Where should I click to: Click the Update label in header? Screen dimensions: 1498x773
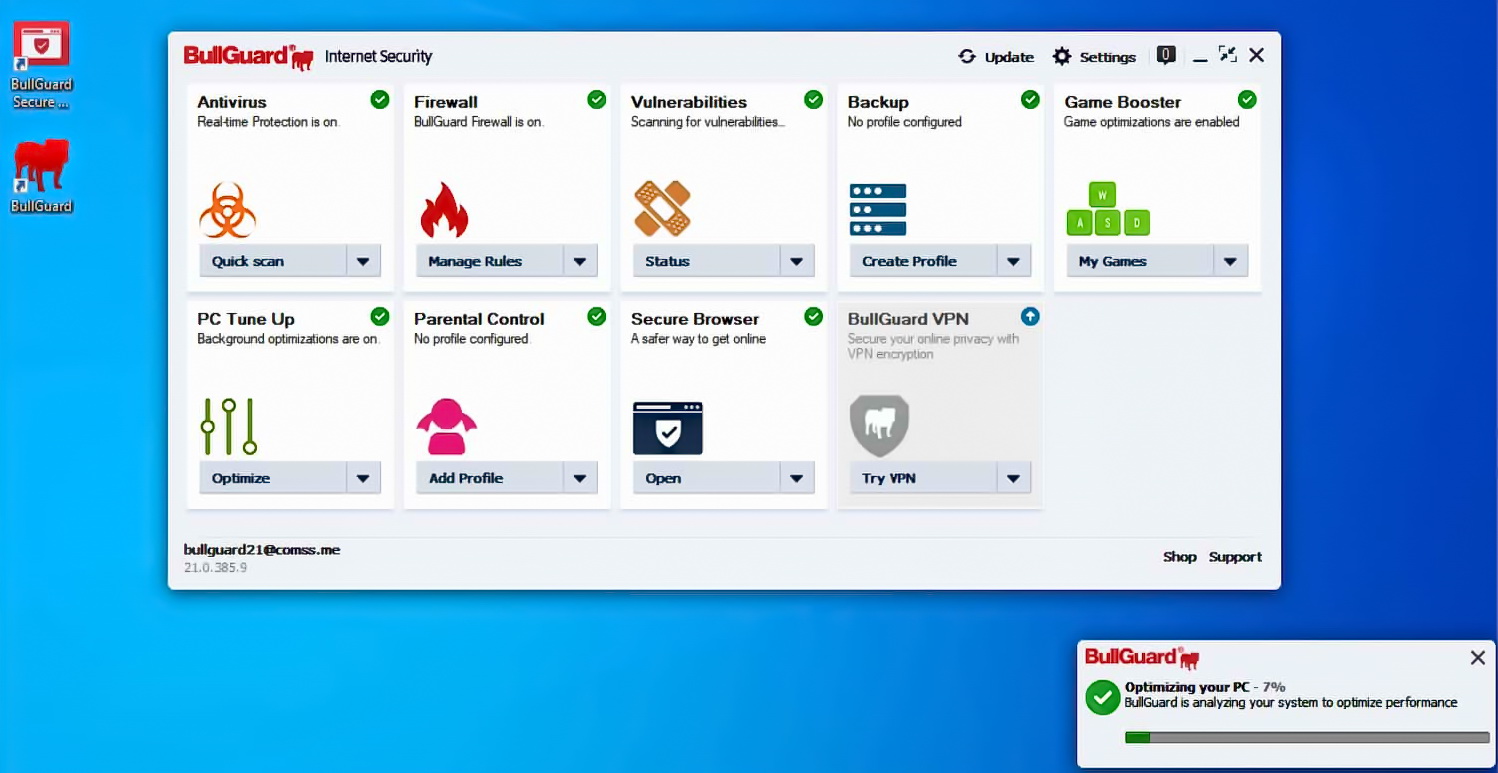[1009, 57]
